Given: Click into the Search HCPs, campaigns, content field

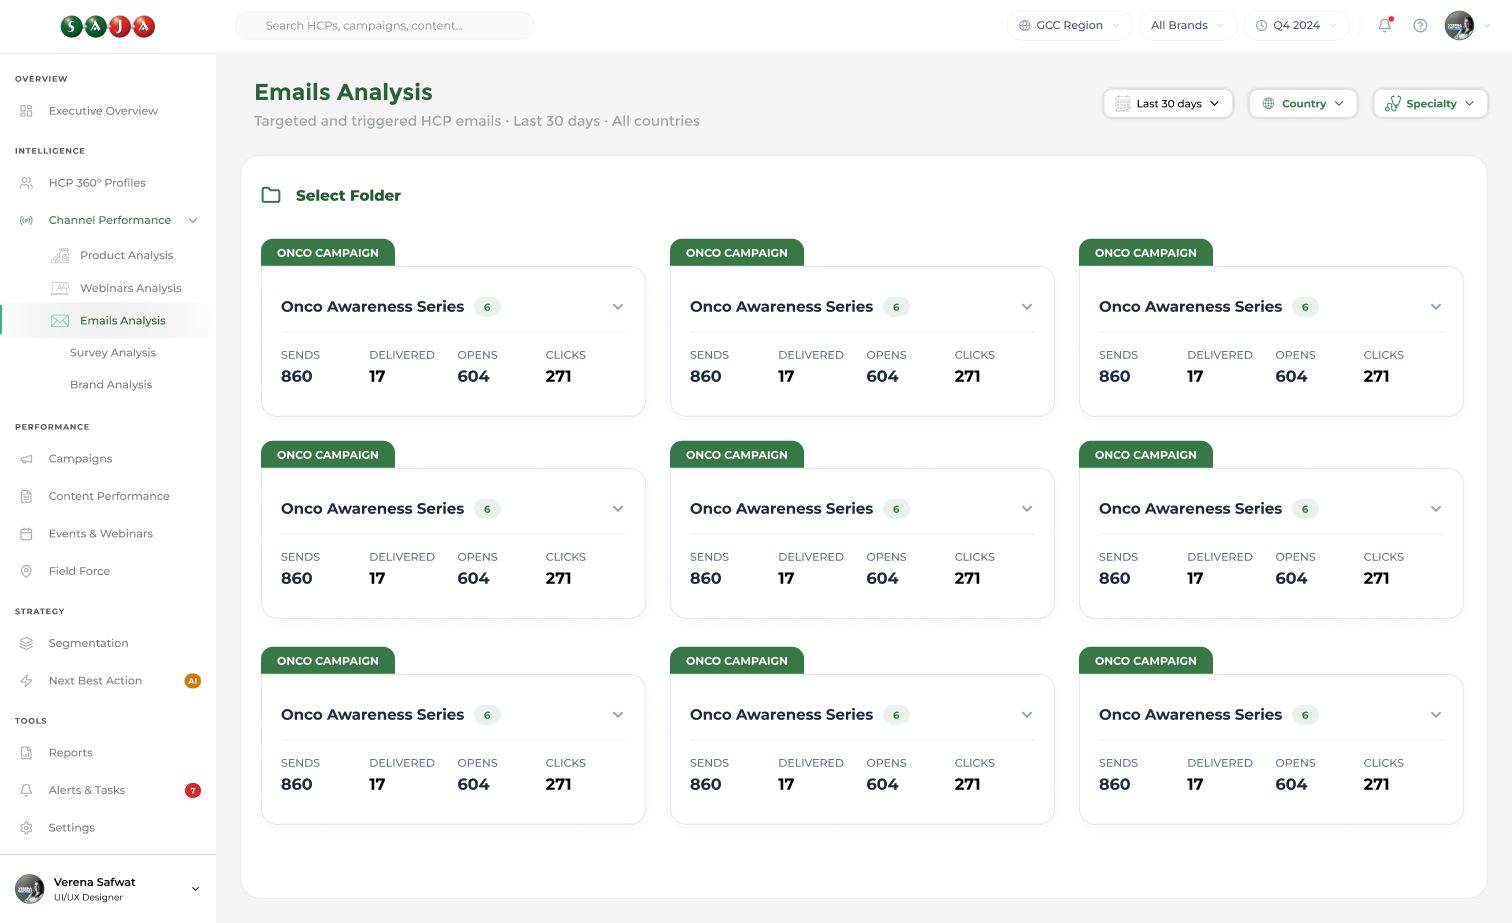Looking at the screenshot, I should click(385, 25).
